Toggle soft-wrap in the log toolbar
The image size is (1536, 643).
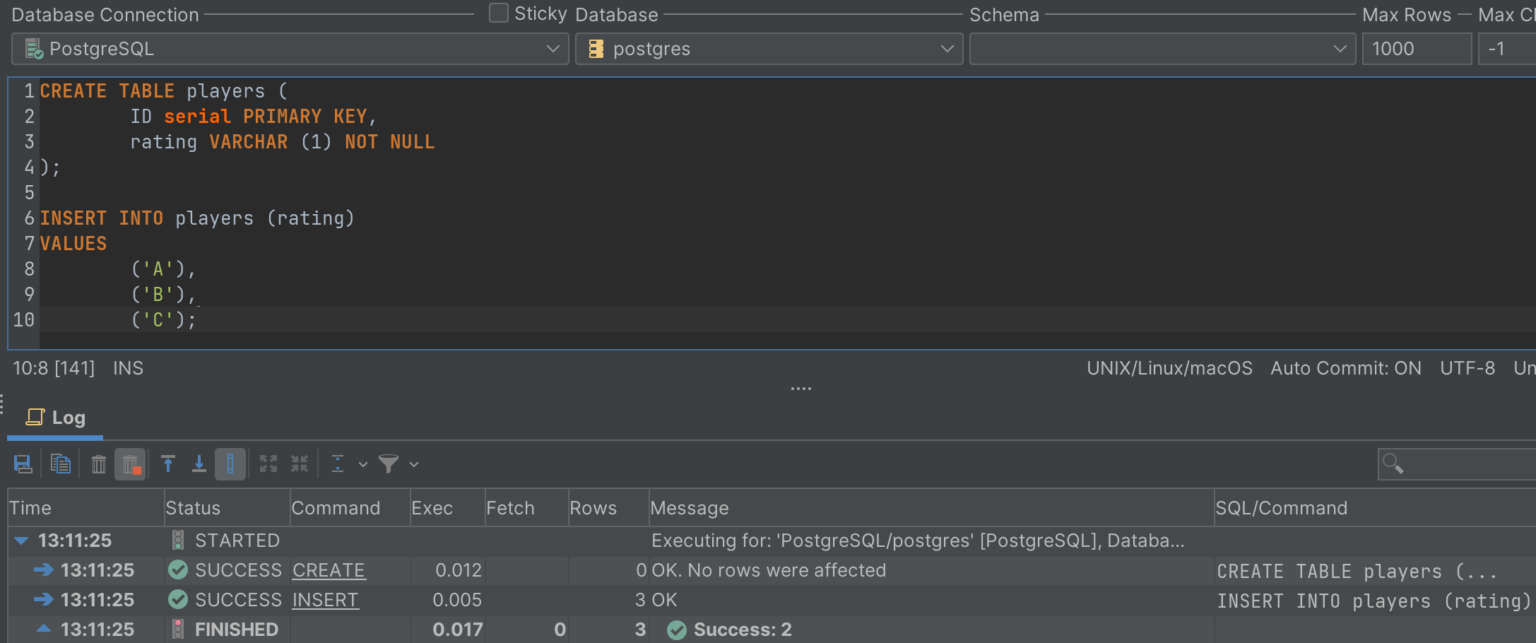[x=231, y=463]
